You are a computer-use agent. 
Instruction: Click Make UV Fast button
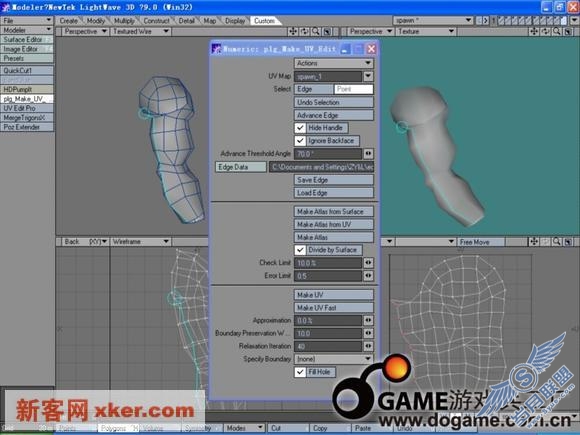[x=334, y=308]
